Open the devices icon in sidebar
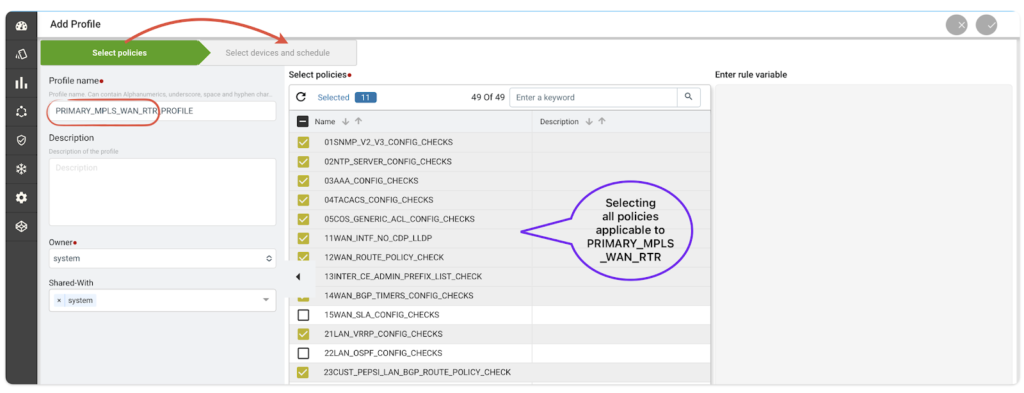Viewport: 1024px width, 393px height. (22, 55)
